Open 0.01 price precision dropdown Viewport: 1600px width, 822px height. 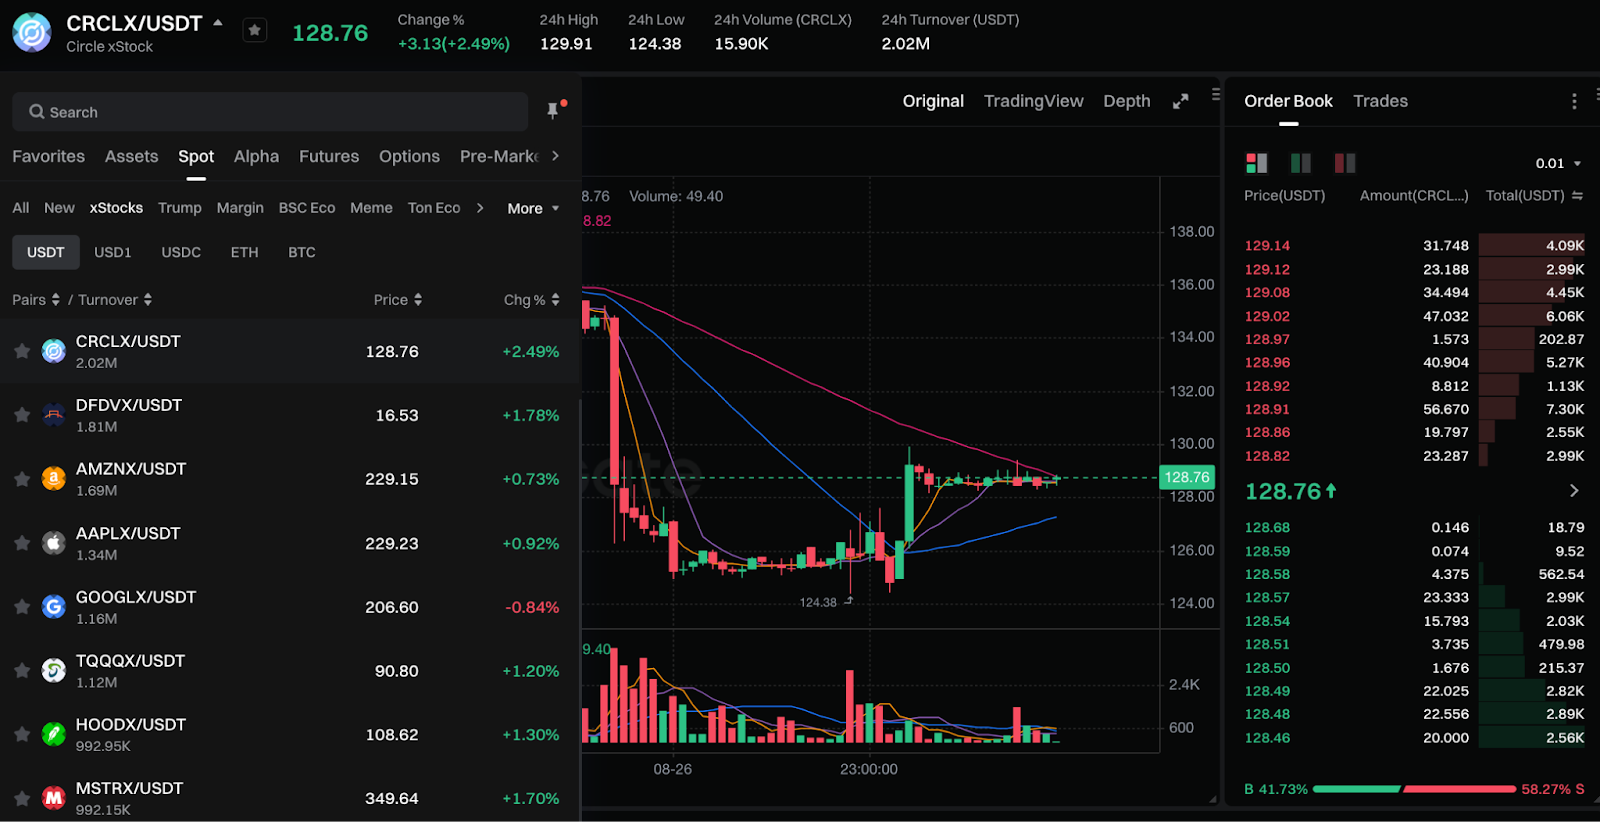tap(1559, 163)
